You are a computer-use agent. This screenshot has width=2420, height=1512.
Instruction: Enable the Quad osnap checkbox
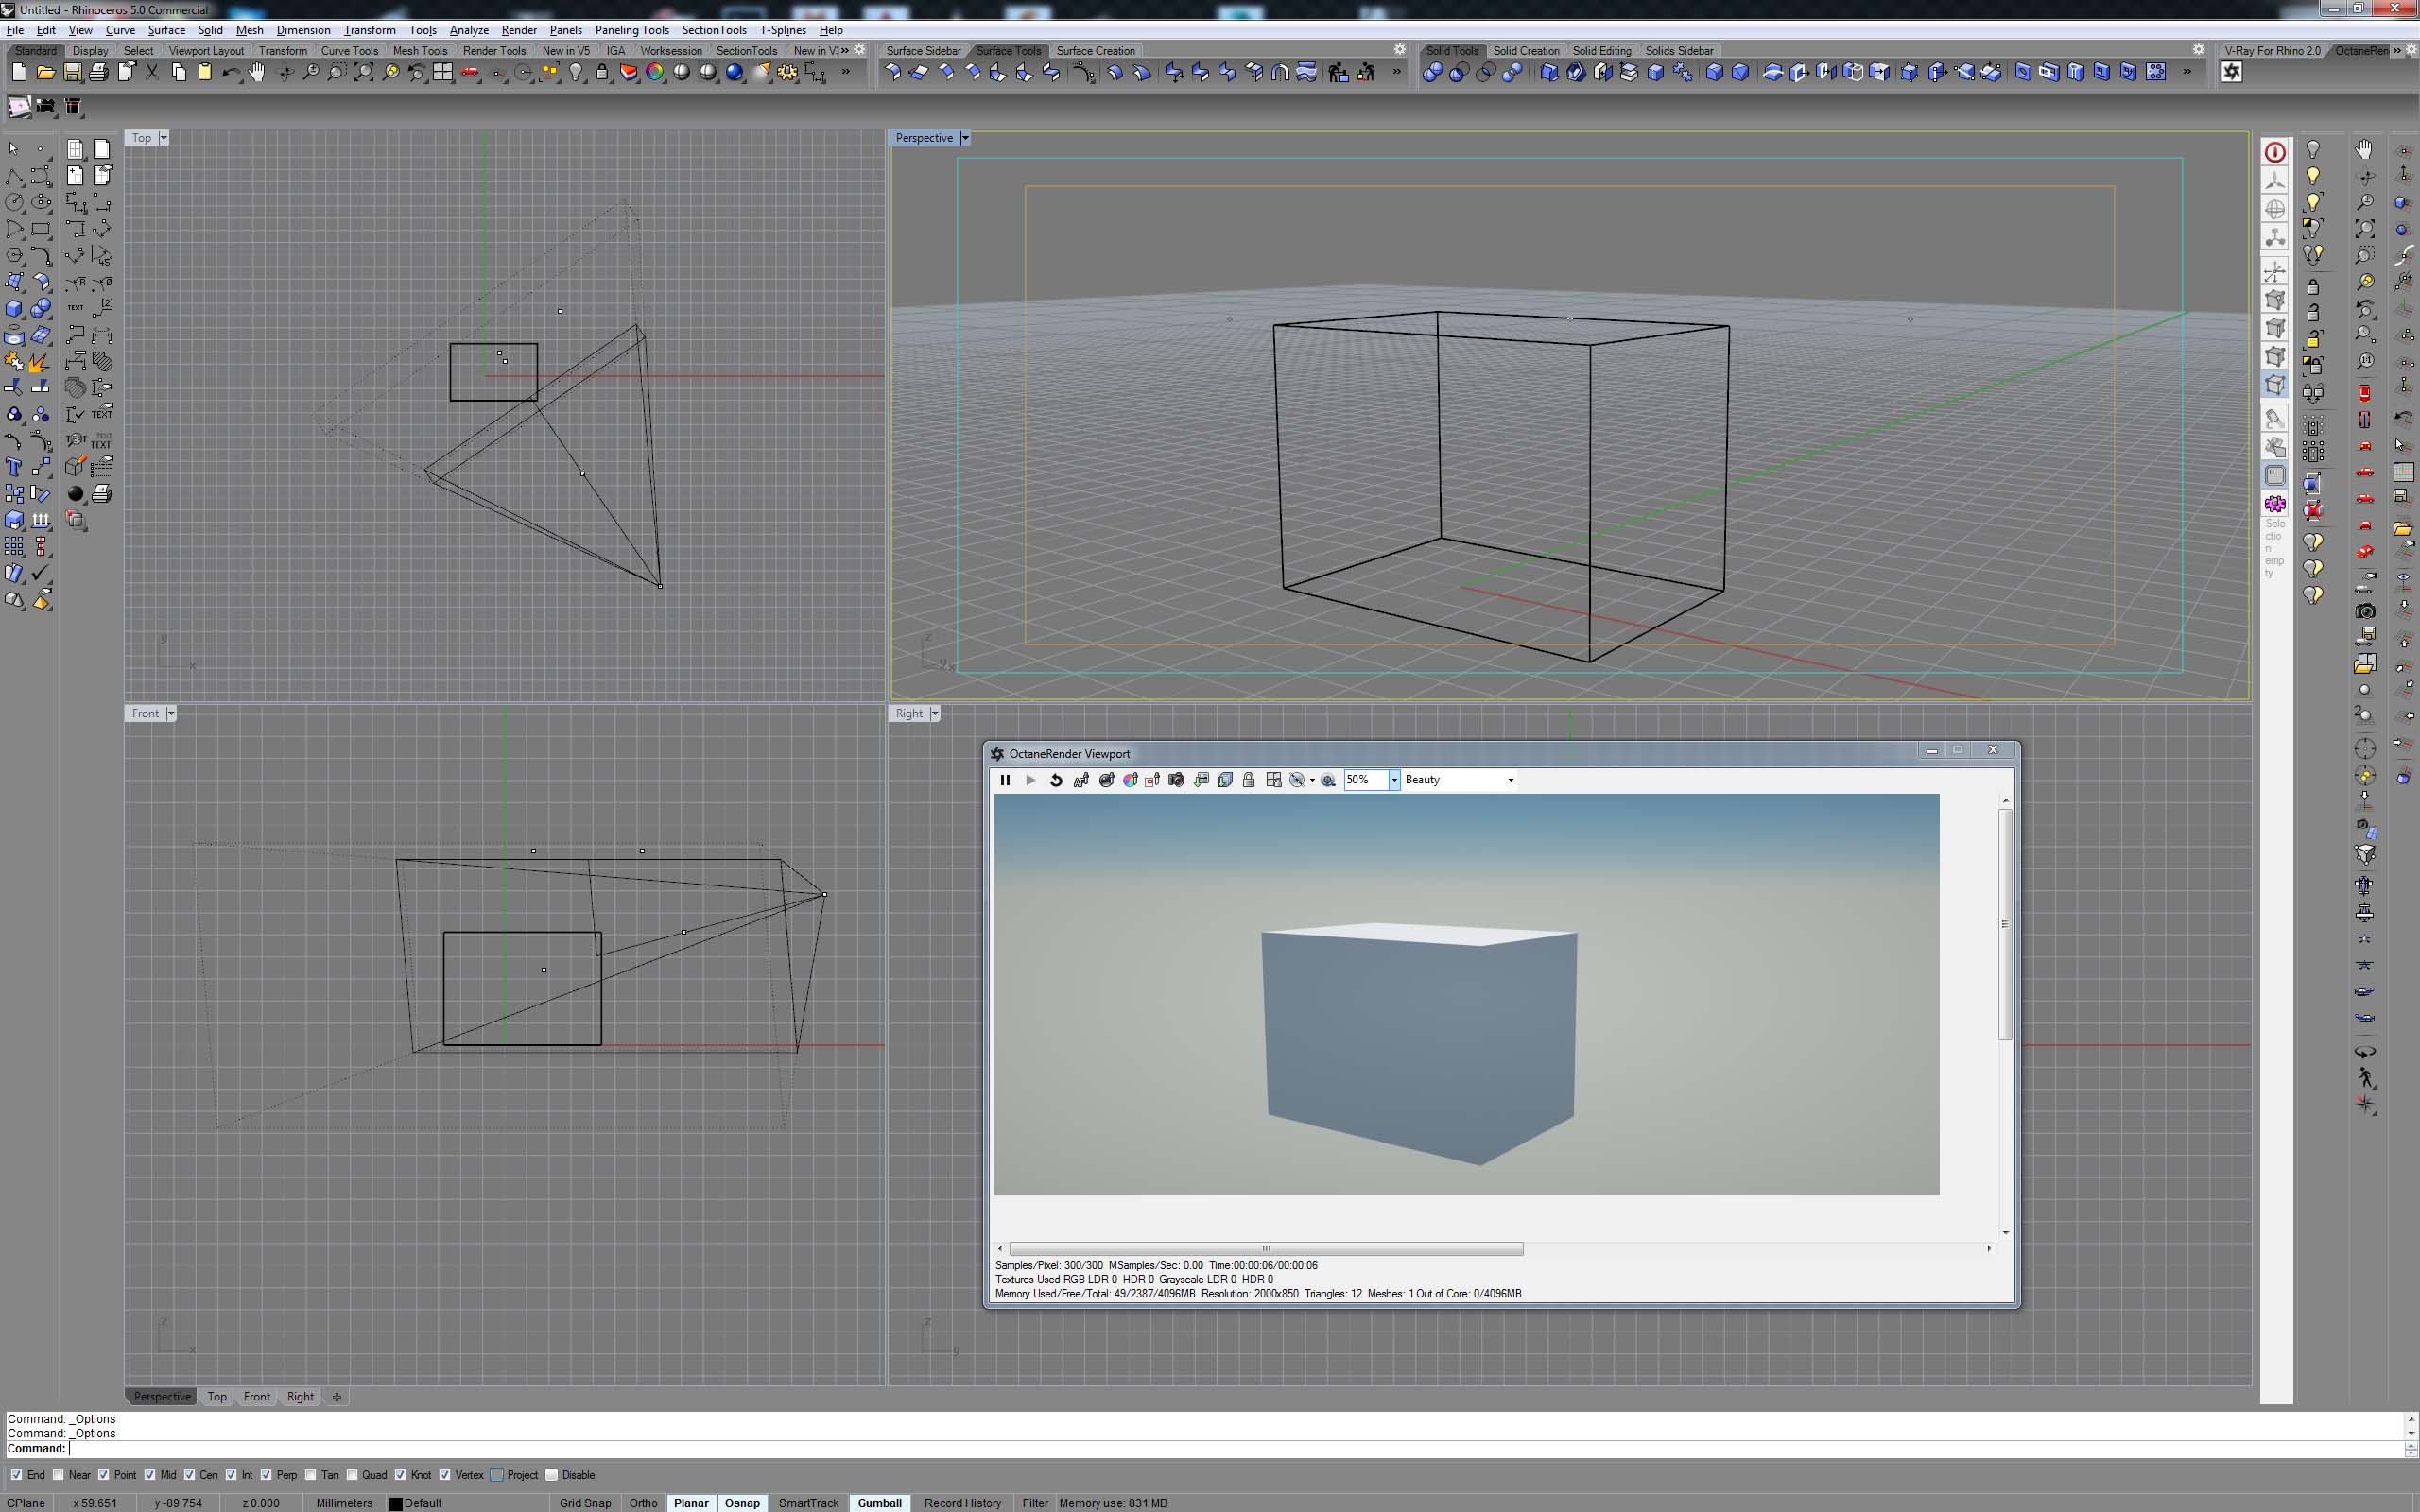click(x=352, y=1475)
